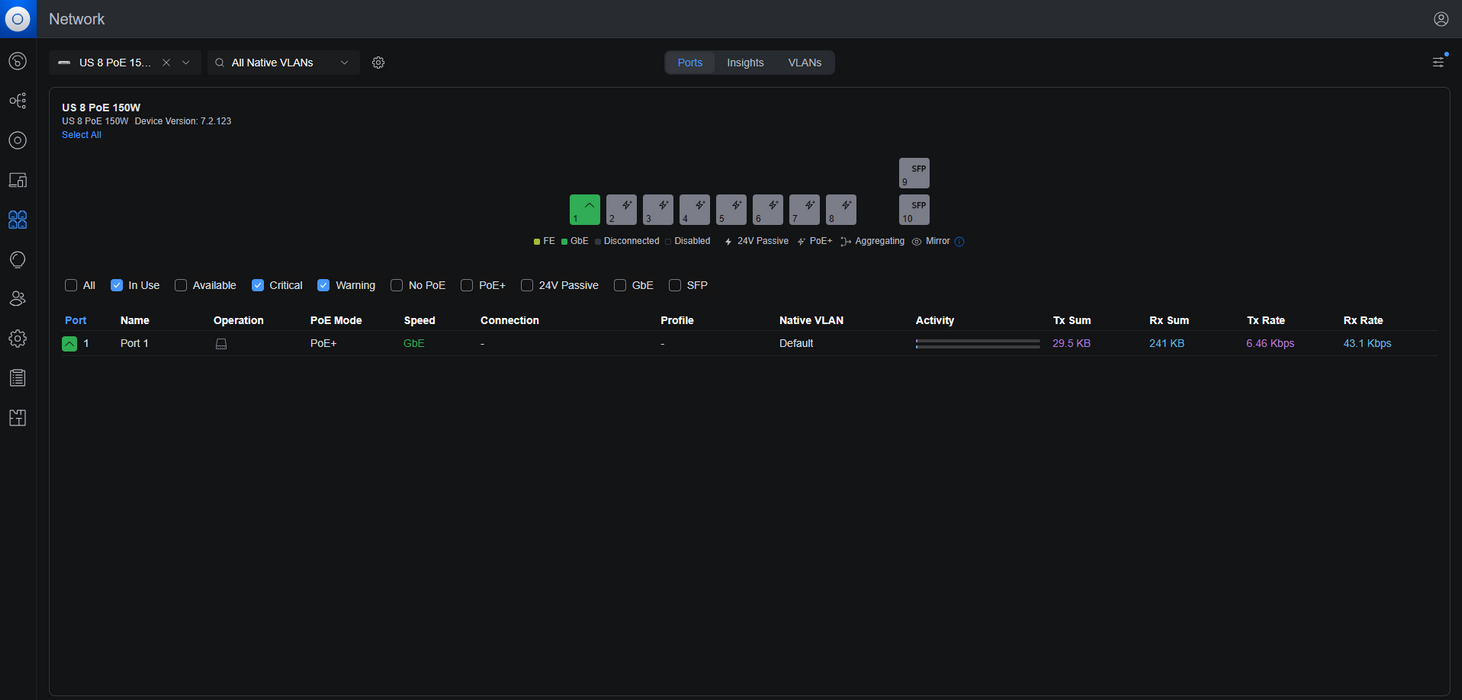Sort by the Speed column header
Image resolution: width=1462 pixels, height=700 pixels.
pyautogui.click(x=419, y=320)
